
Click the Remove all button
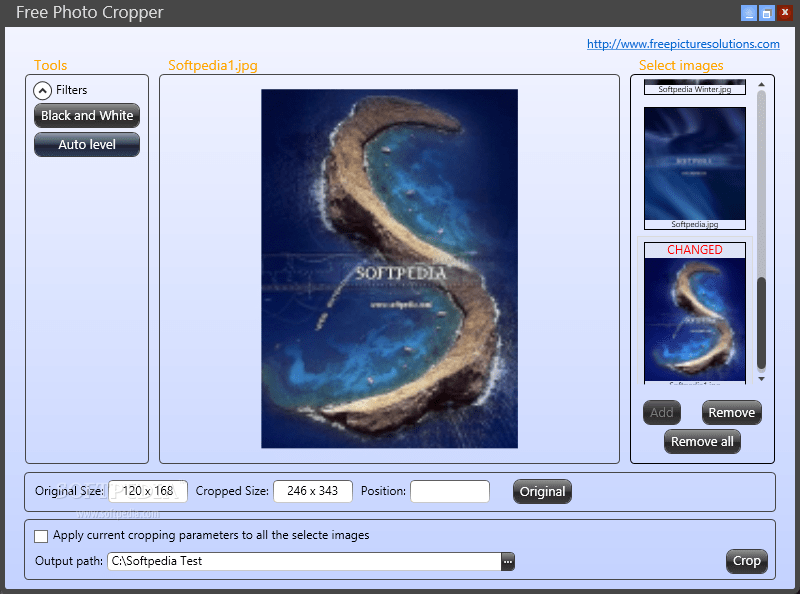click(702, 441)
